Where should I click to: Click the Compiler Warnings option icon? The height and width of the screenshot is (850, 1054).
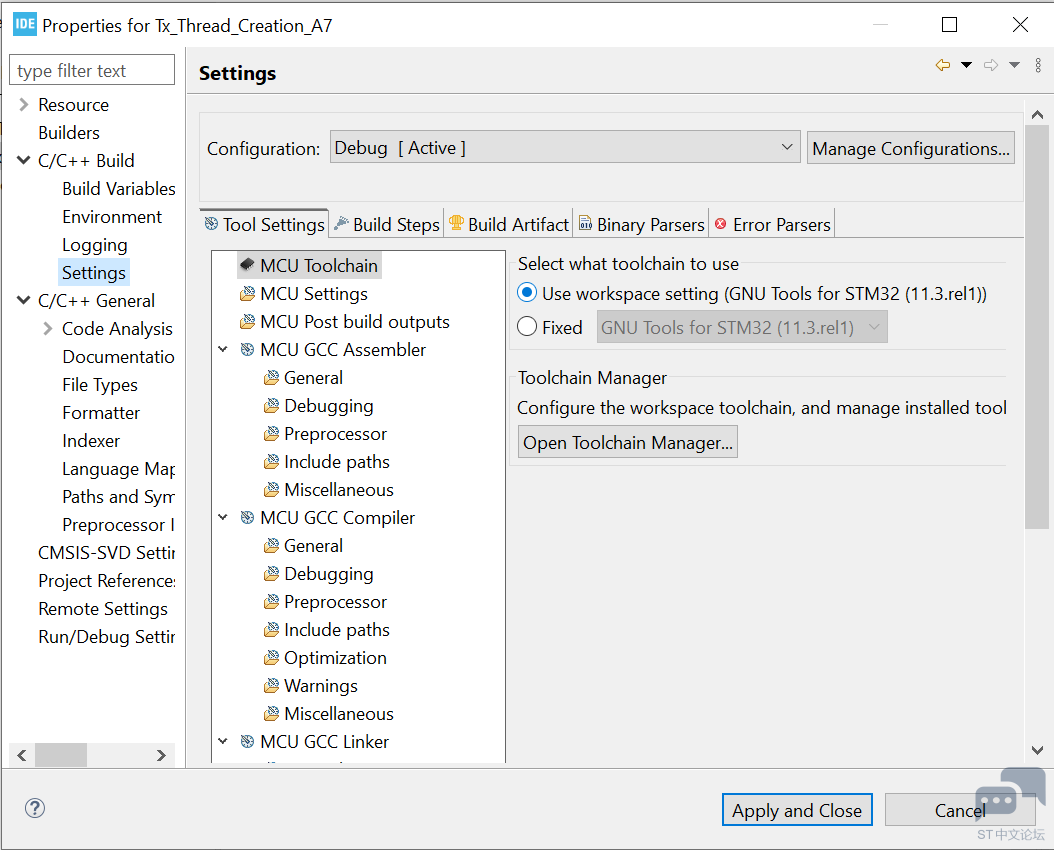pos(271,686)
